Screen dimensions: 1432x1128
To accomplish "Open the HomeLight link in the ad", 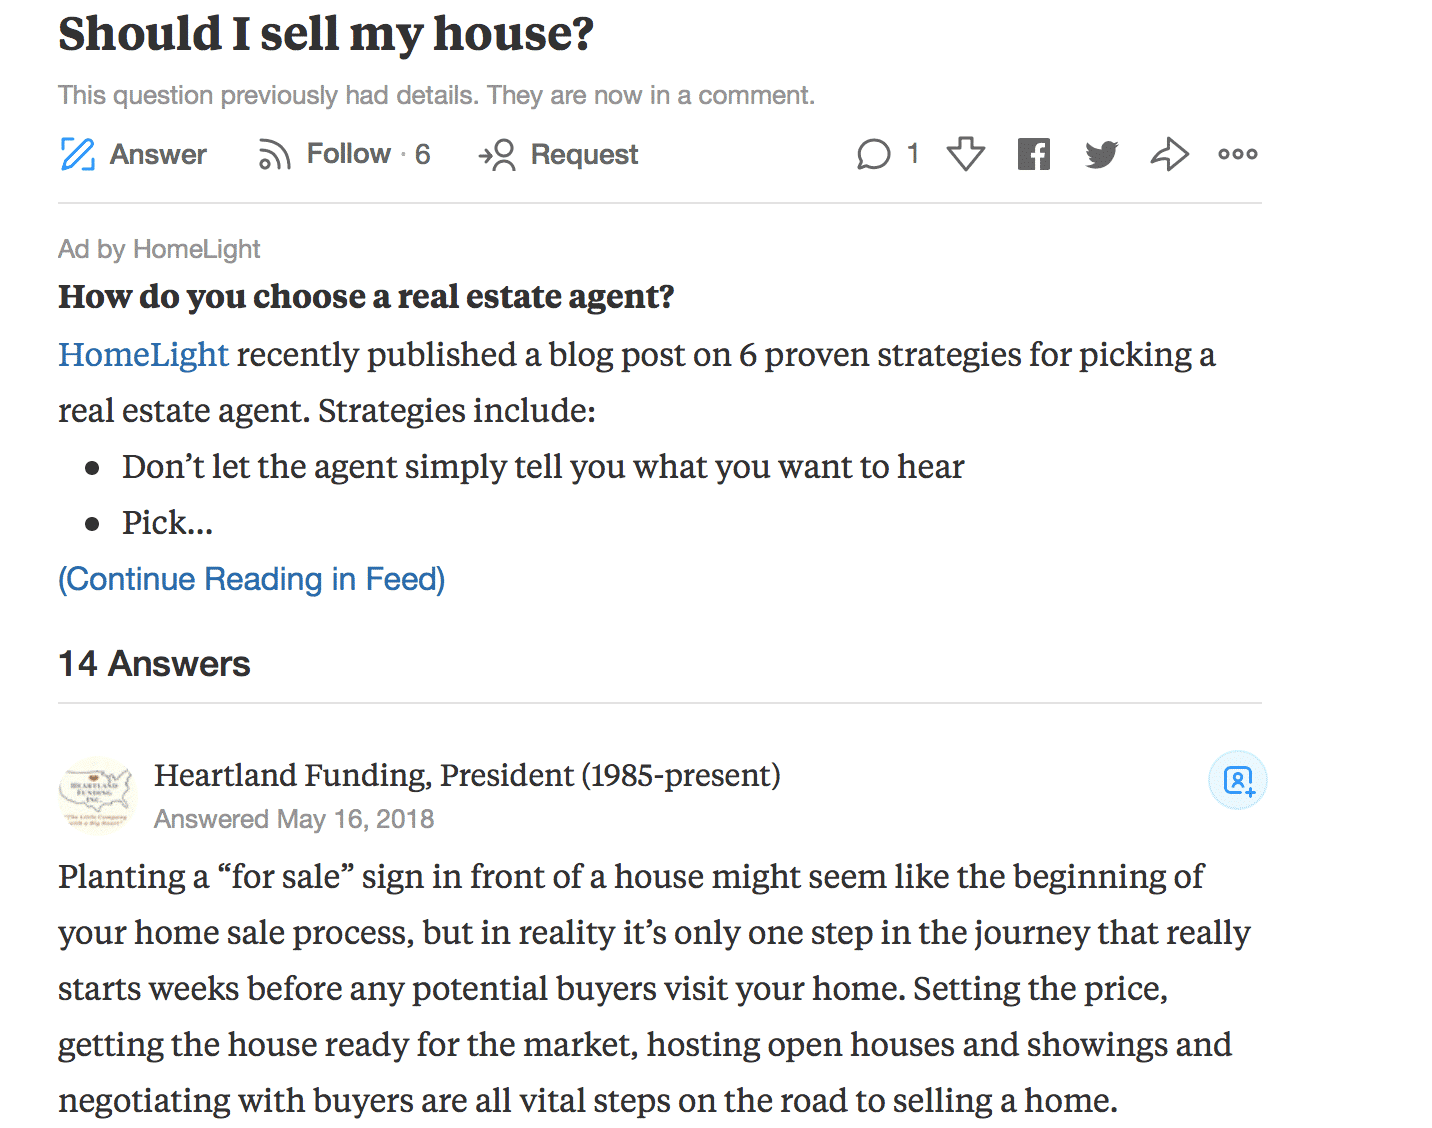I will point(144,354).
